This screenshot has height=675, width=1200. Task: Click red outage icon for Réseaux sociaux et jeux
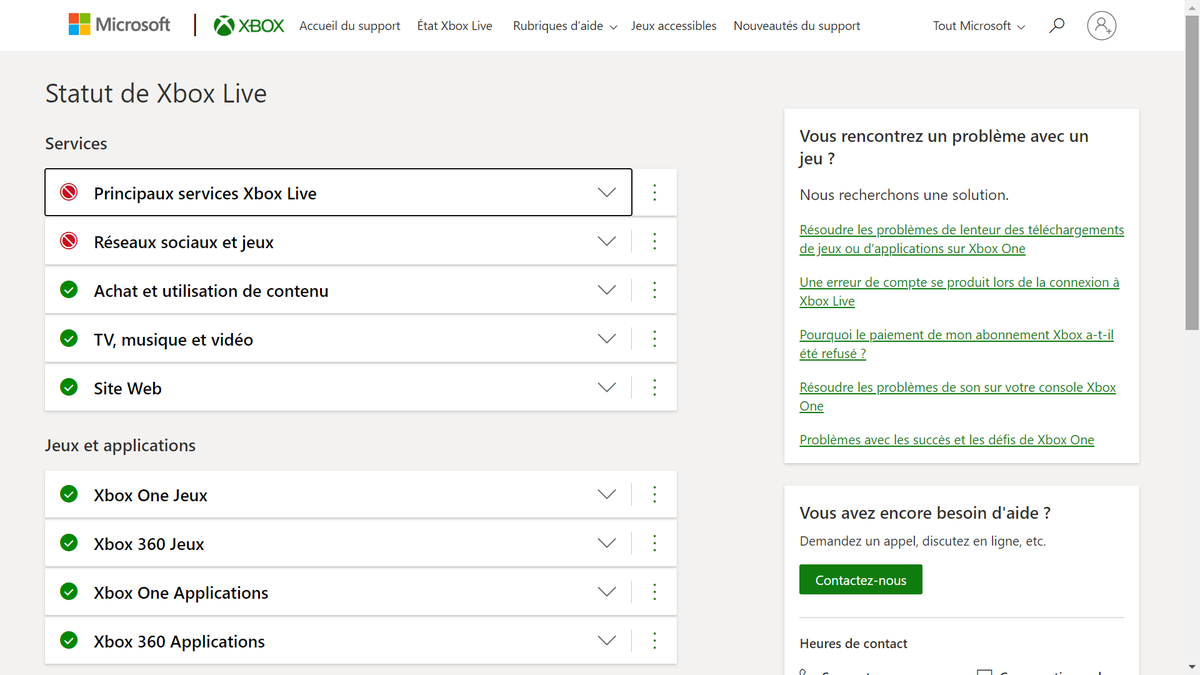[x=69, y=242]
